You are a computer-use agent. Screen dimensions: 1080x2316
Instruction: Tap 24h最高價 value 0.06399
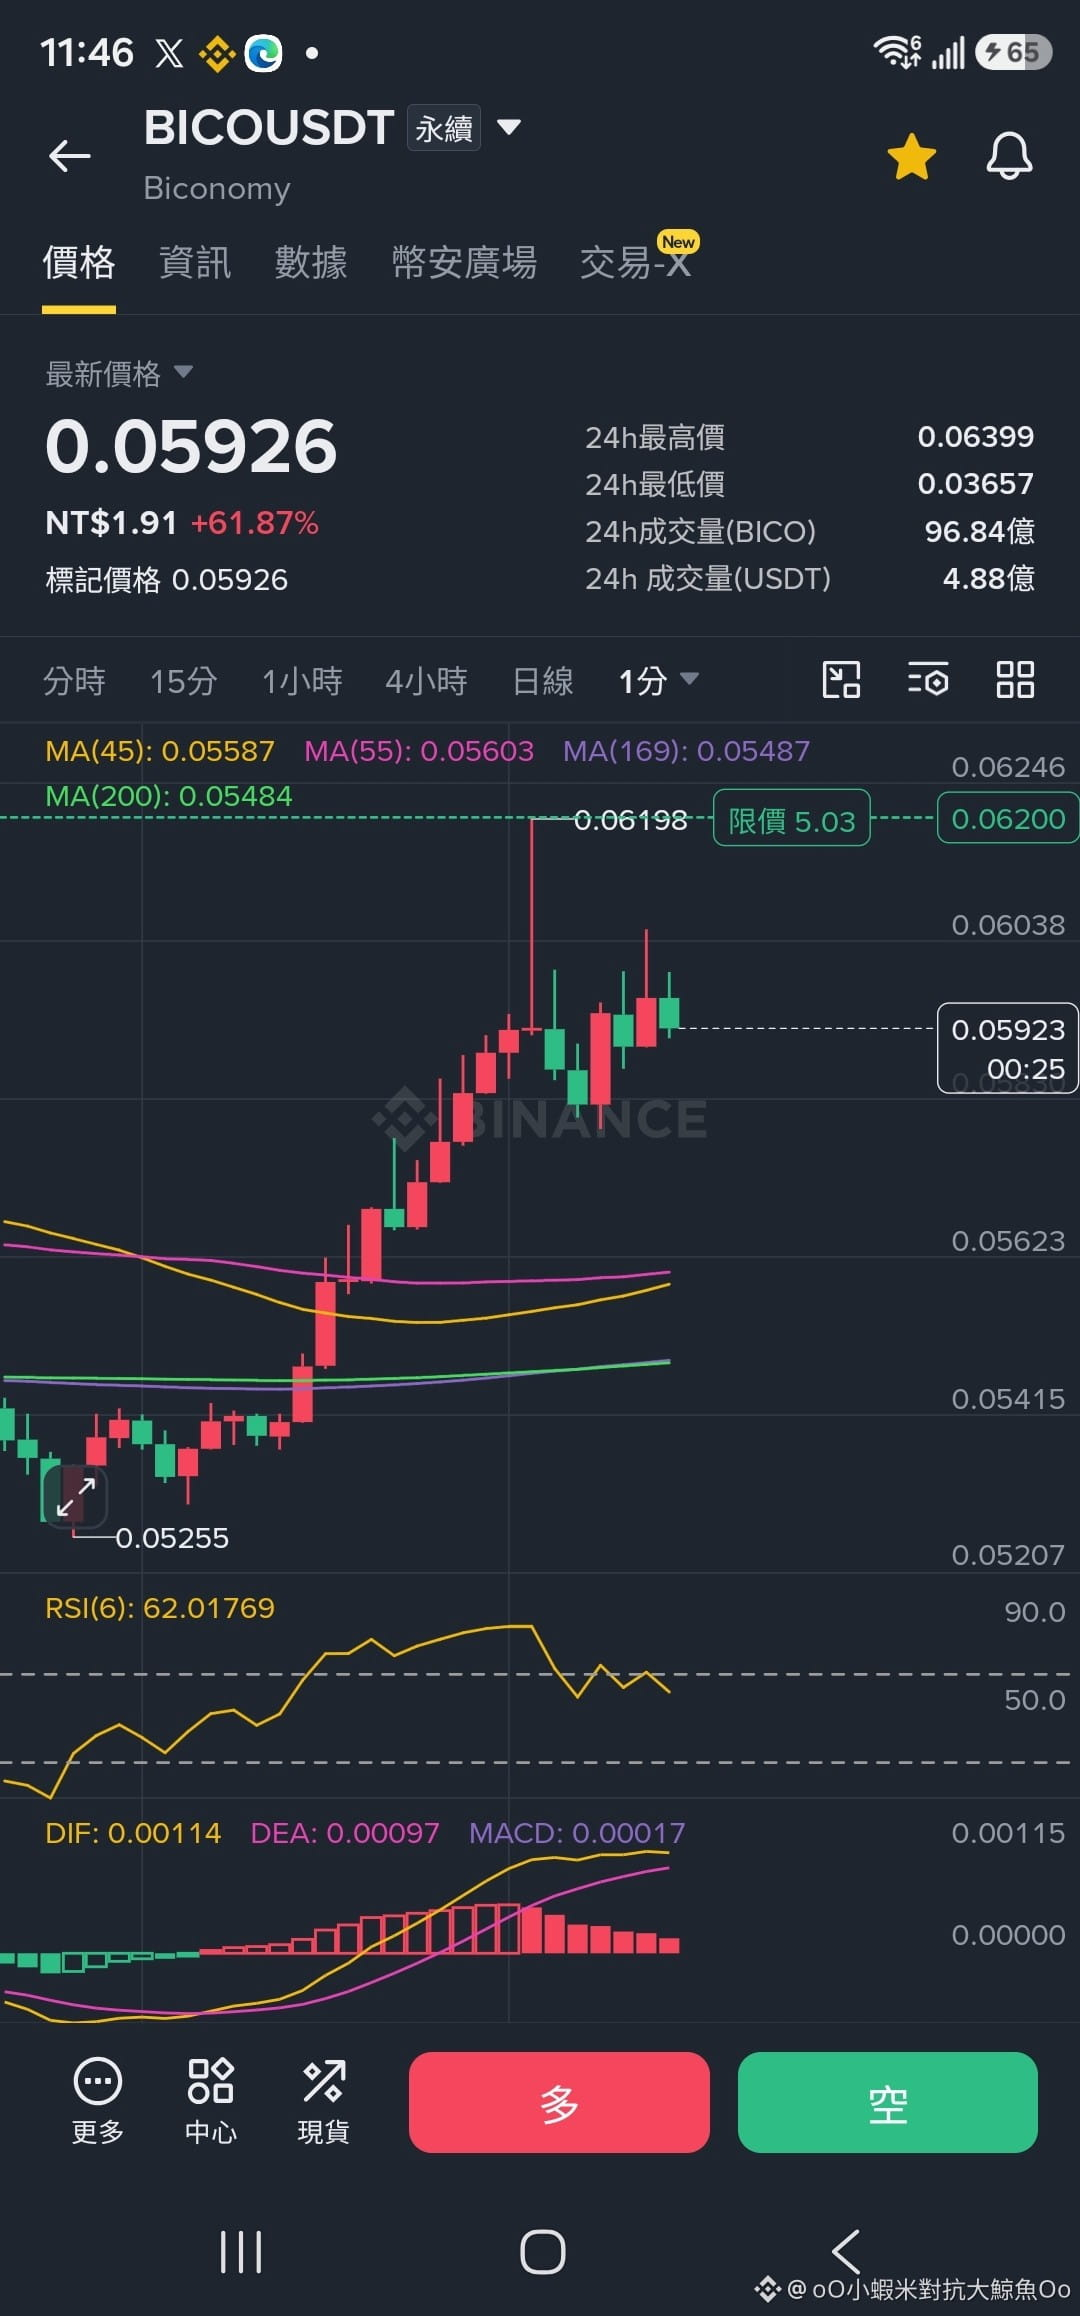[976, 437]
